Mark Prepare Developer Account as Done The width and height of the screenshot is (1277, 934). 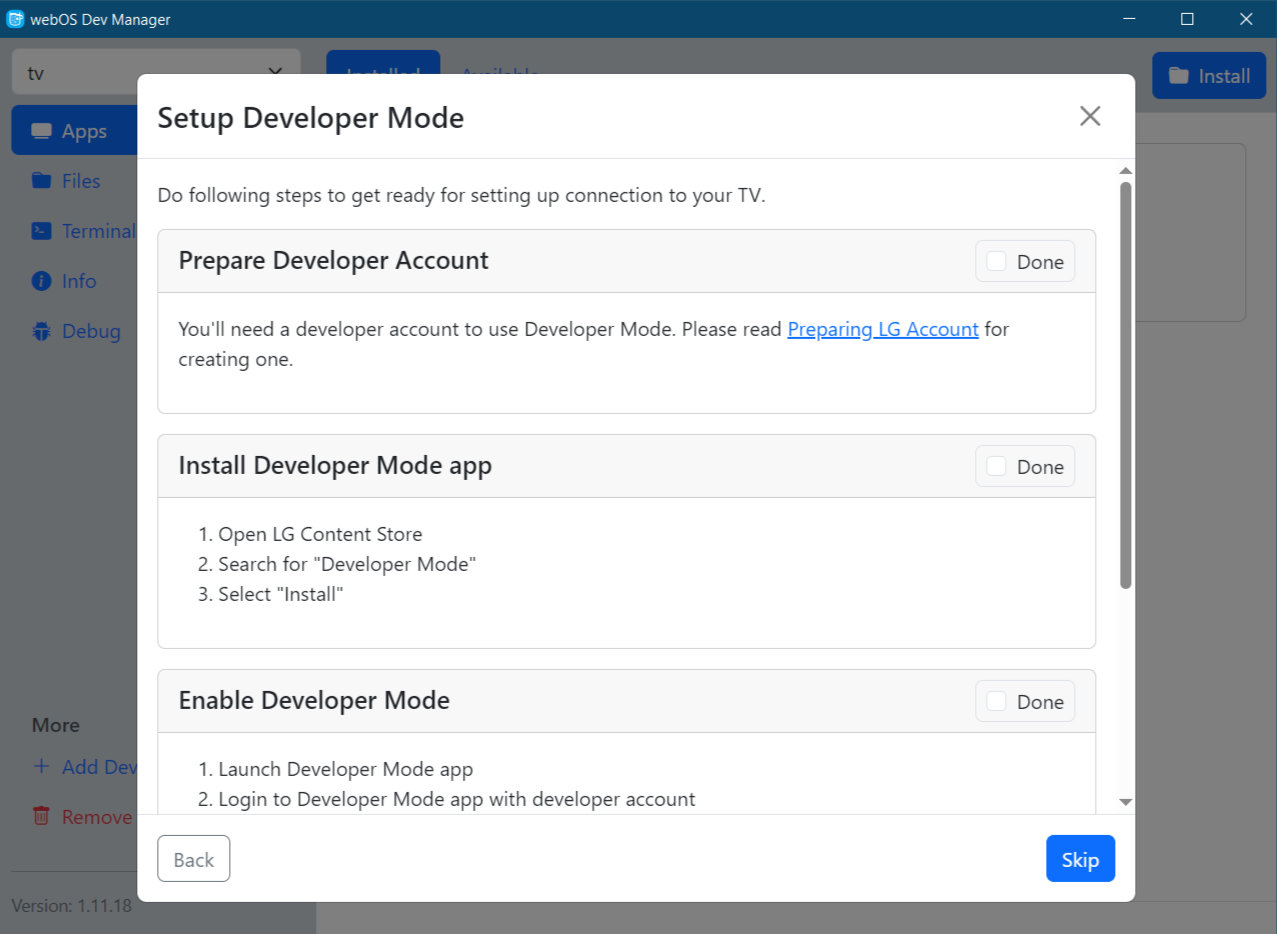997,261
